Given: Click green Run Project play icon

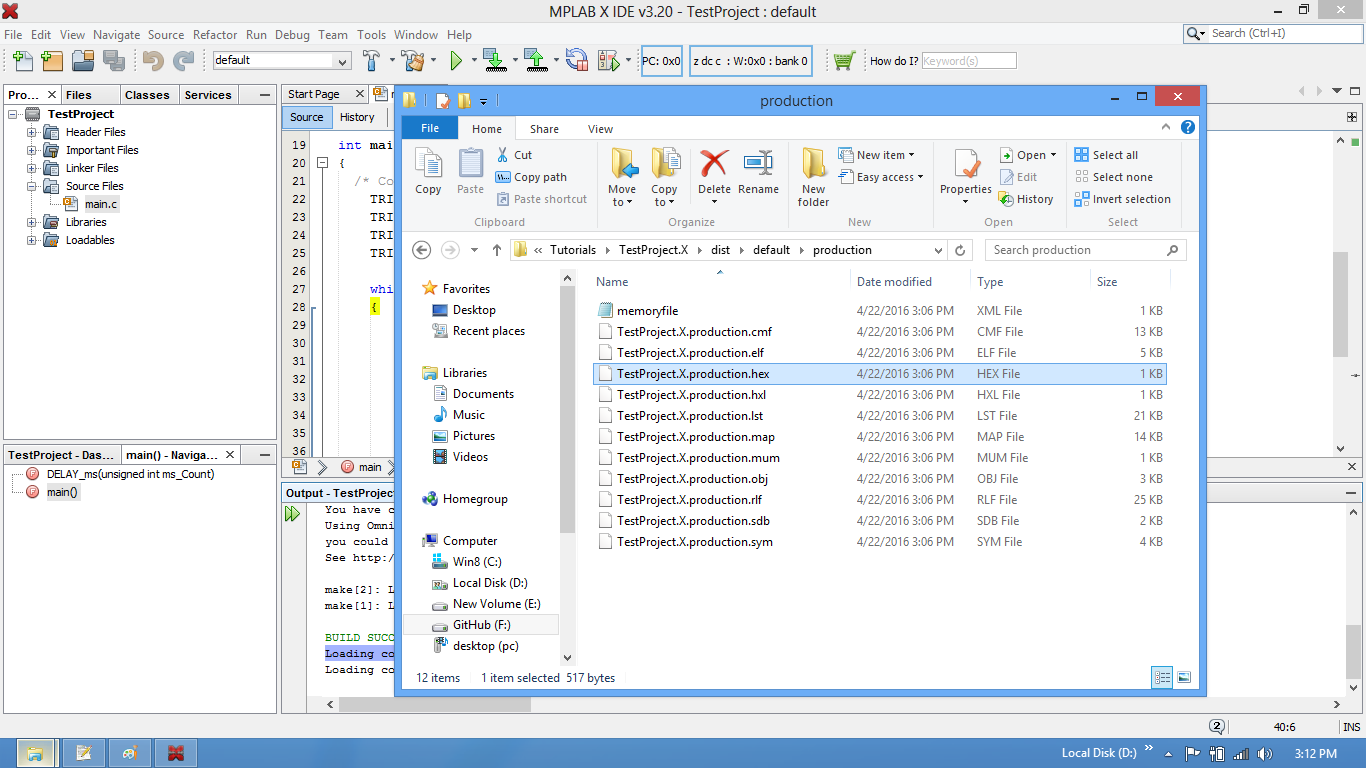Looking at the screenshot, I should pos(456,61).
